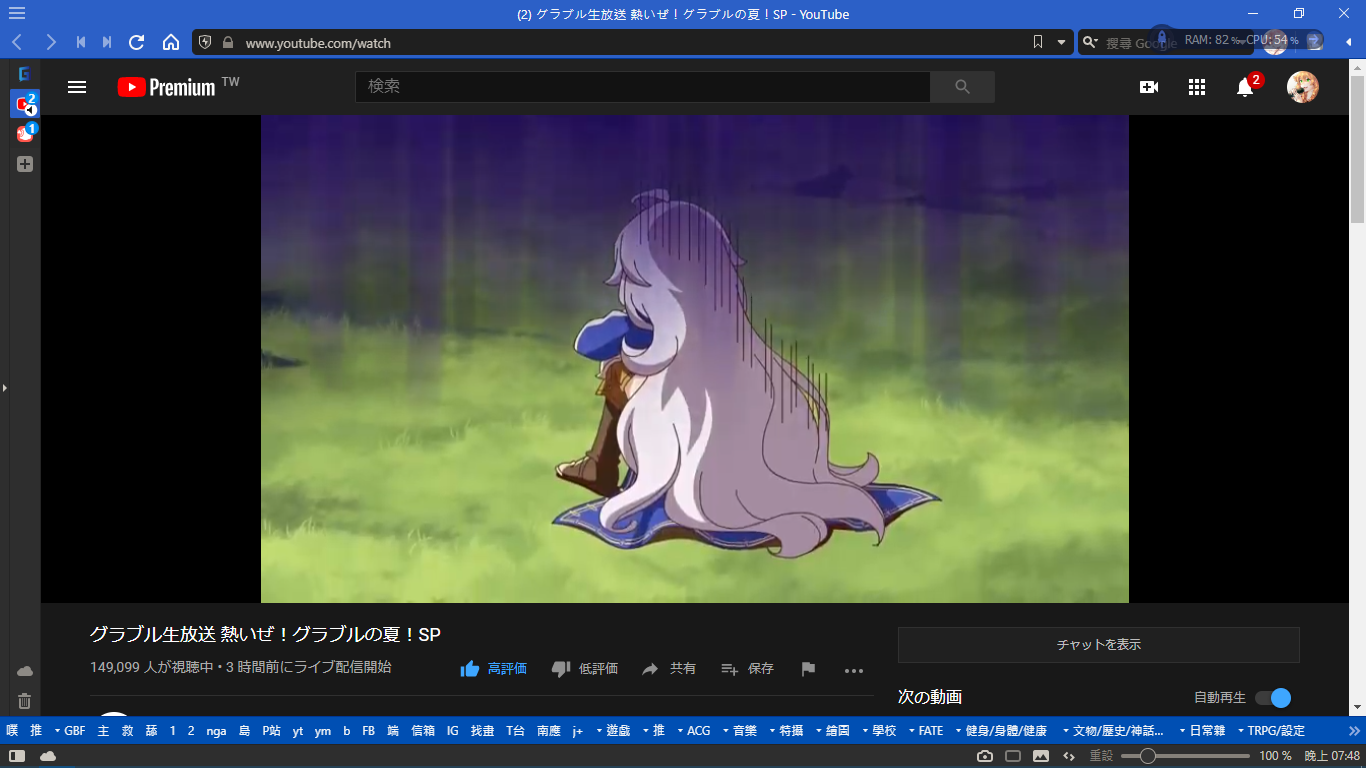This screenshot has width=1366, height=768.
Task: Expand the left side panel toggle
Action: [4, 387]
